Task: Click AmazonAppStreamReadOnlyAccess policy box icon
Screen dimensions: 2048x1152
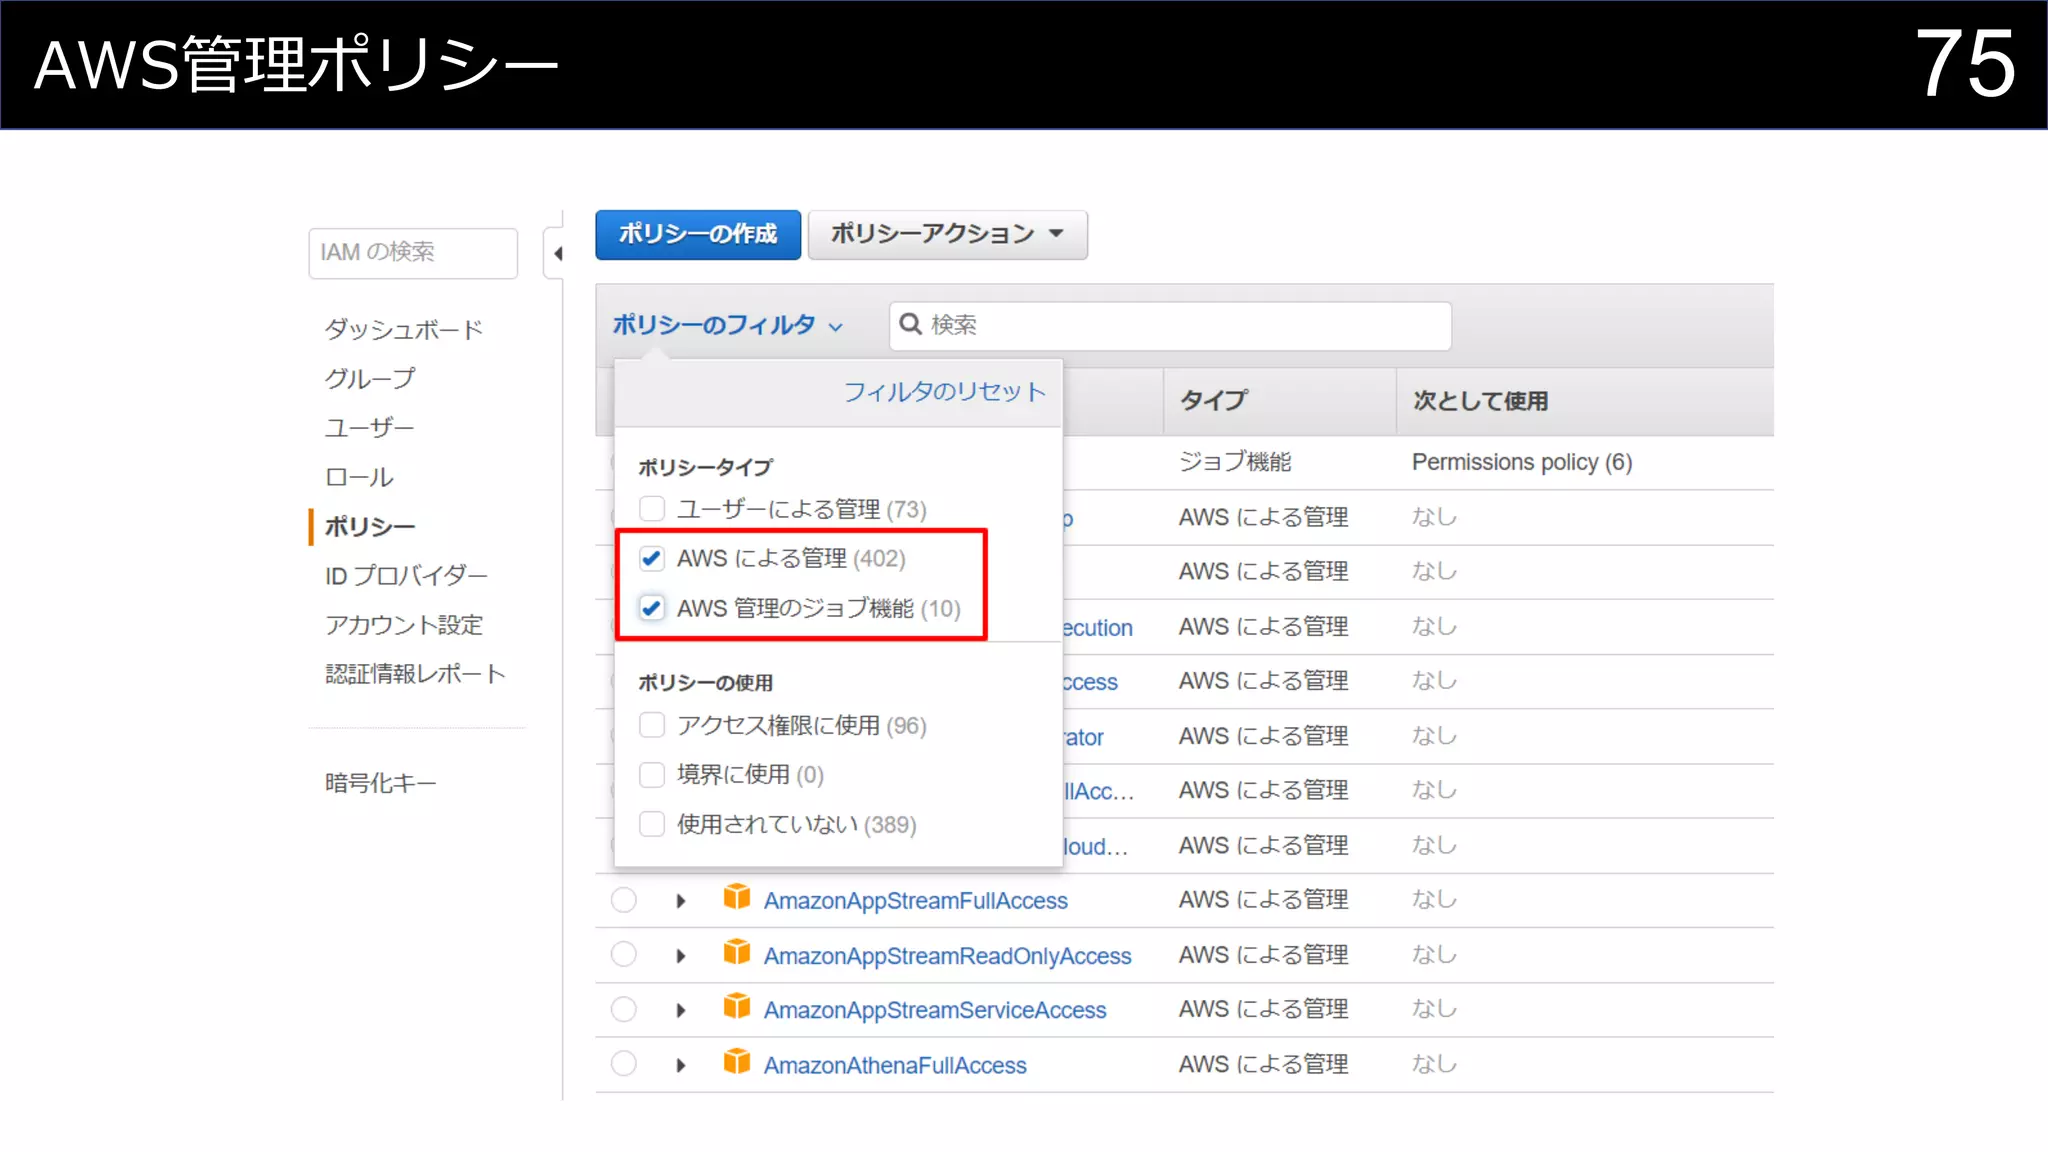Action: pos(737,952)
